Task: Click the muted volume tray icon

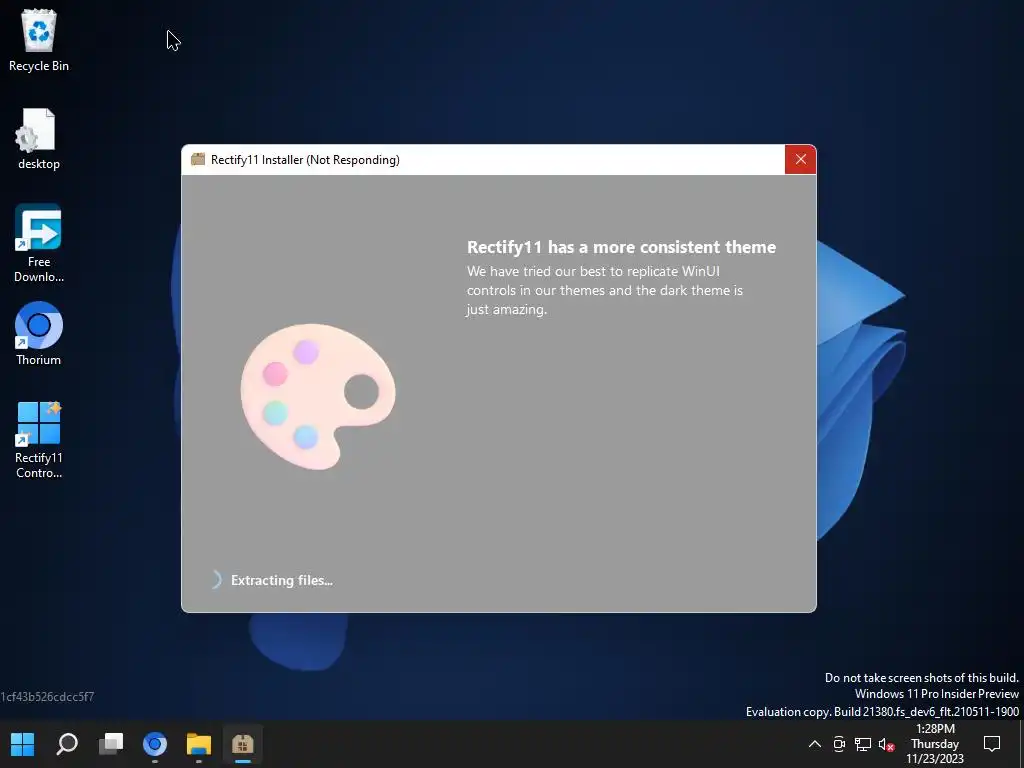Action: [886, 744]
